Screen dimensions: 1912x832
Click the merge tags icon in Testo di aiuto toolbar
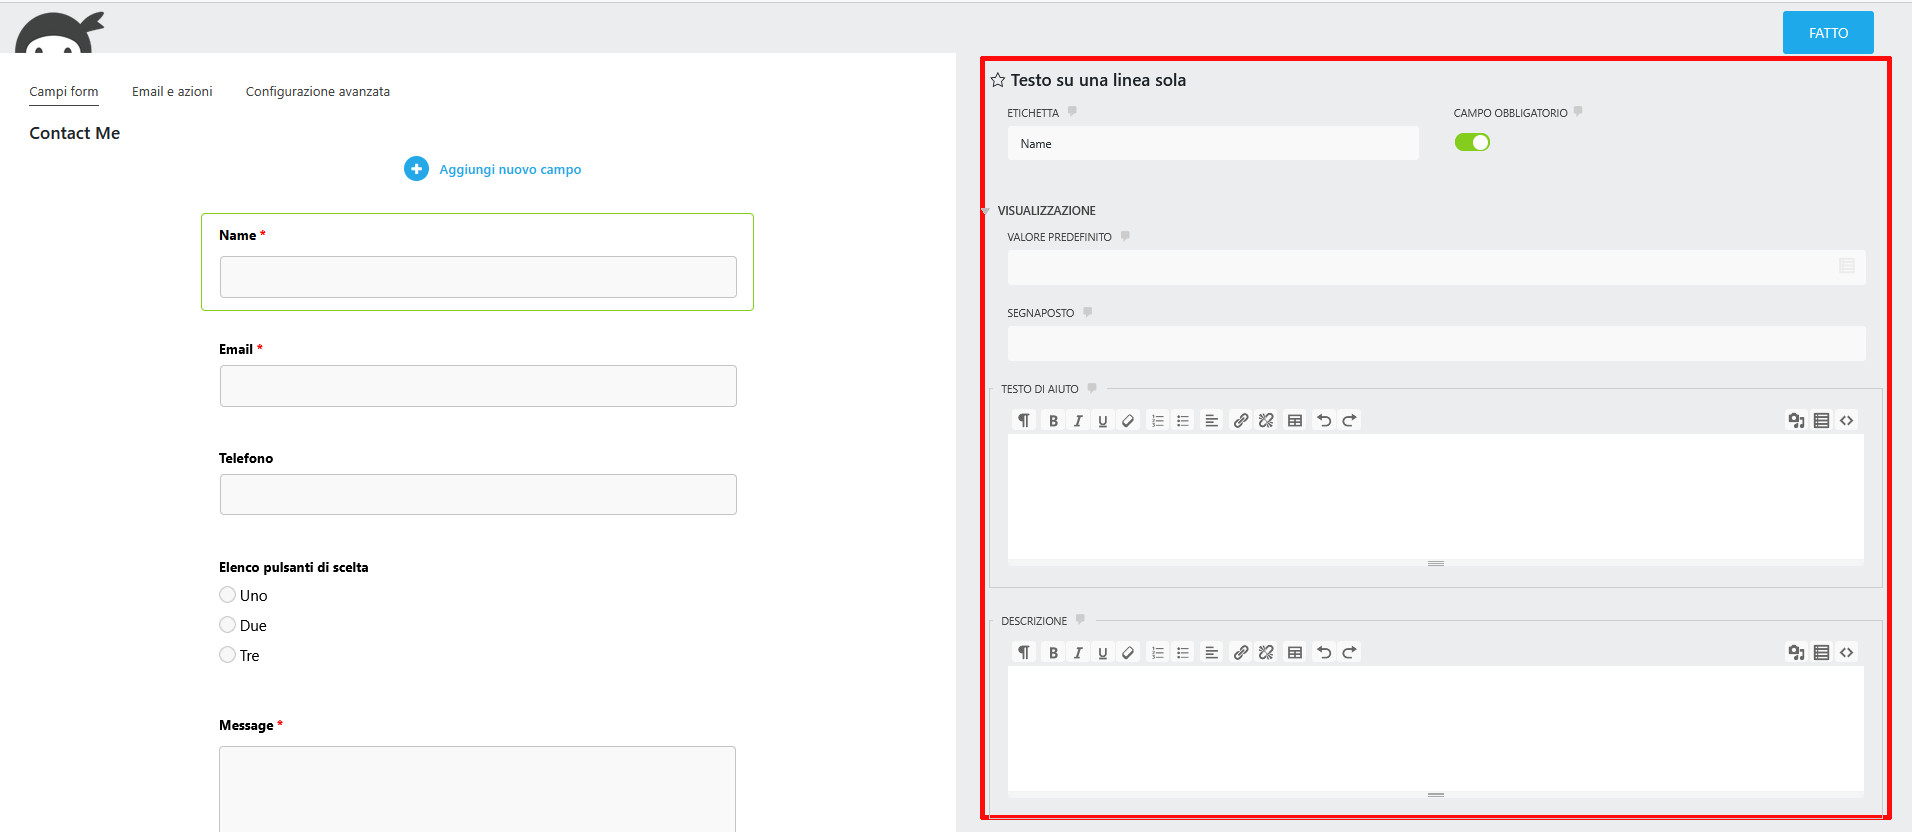(x=1821, y=421)
